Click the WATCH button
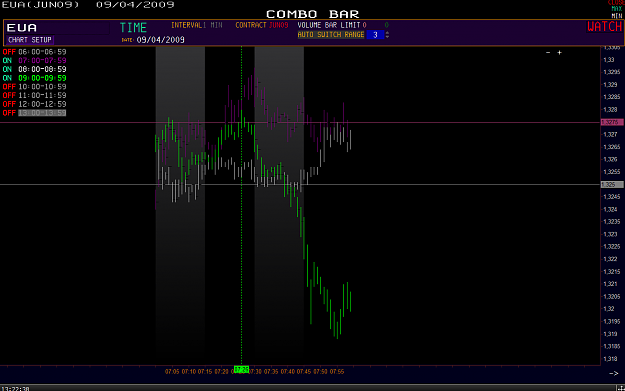Image resolution: width=625 pixels, height=391 pixels. [x=604, y=27]
